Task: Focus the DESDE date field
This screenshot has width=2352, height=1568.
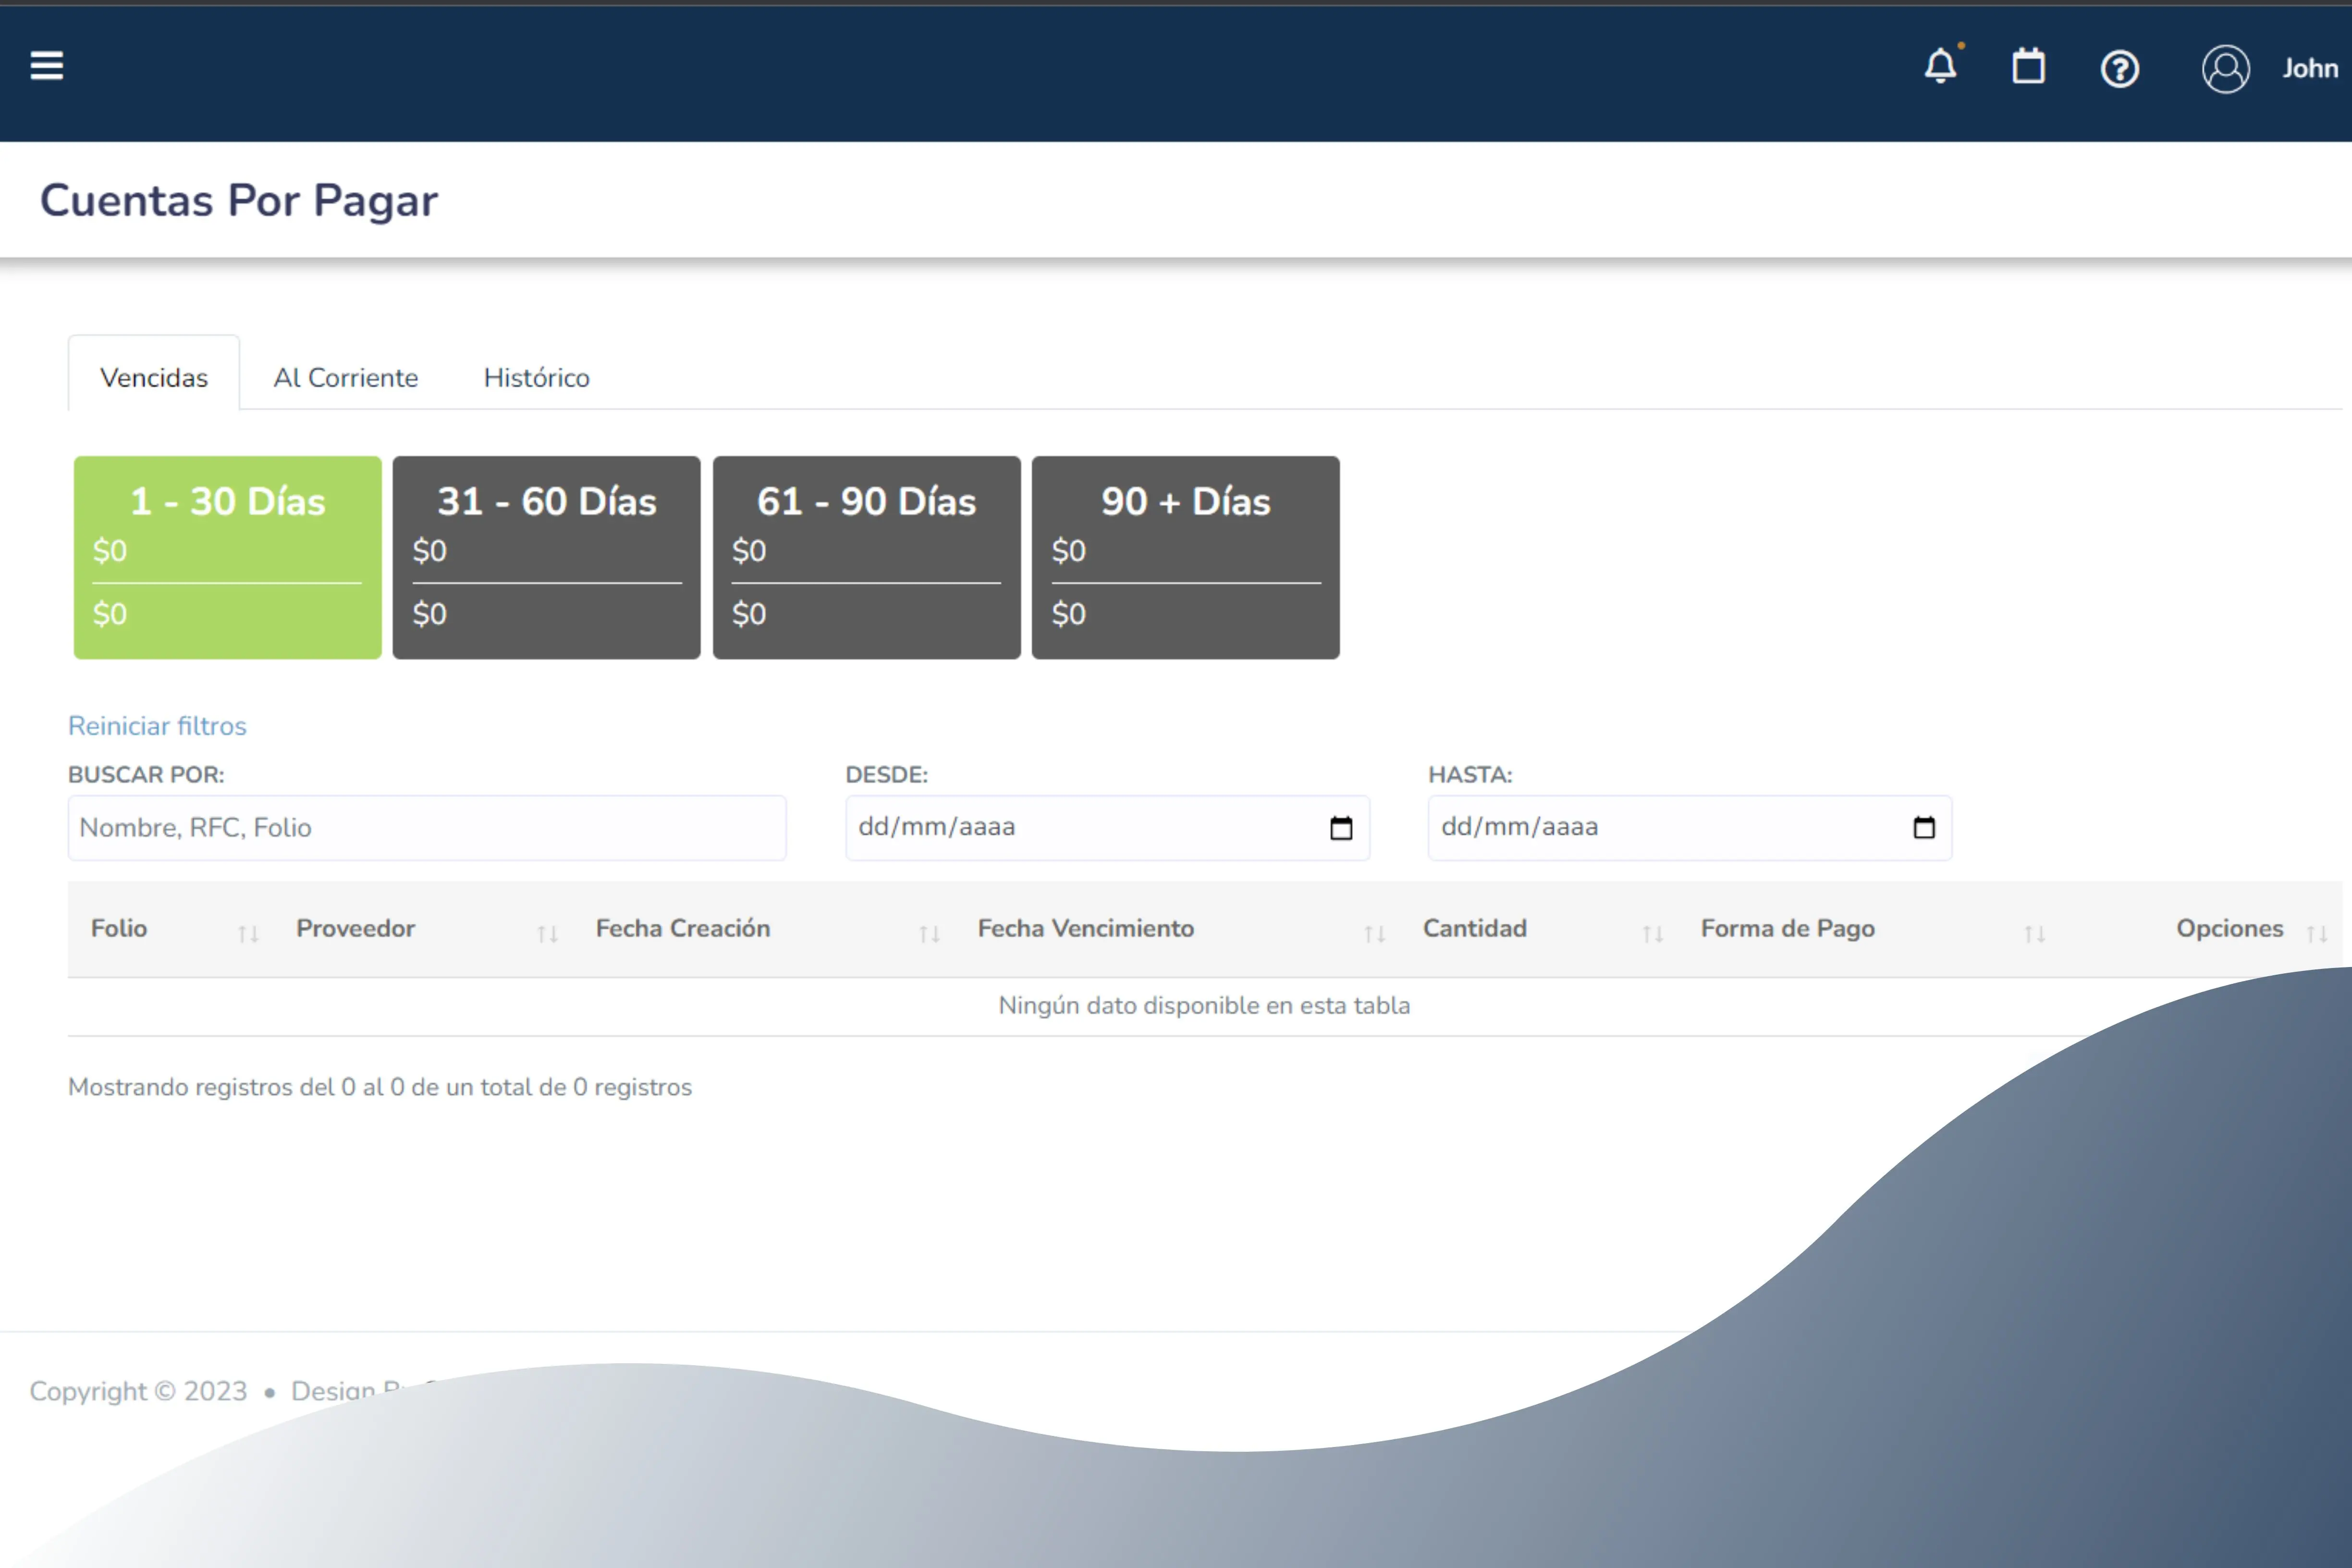Action: pos(1107,827)
